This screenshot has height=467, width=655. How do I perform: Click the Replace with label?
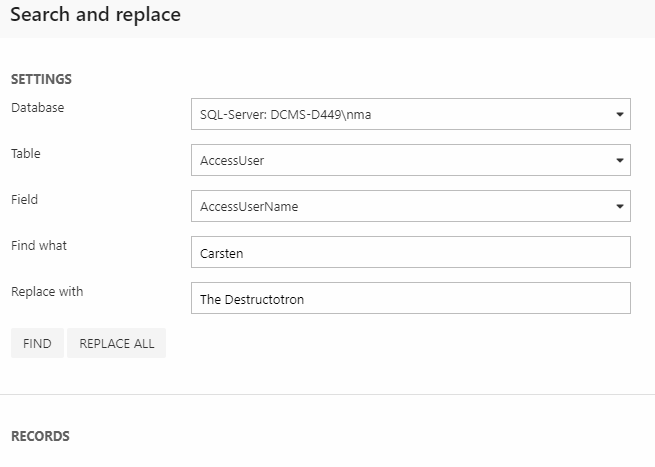click(47, 291)
